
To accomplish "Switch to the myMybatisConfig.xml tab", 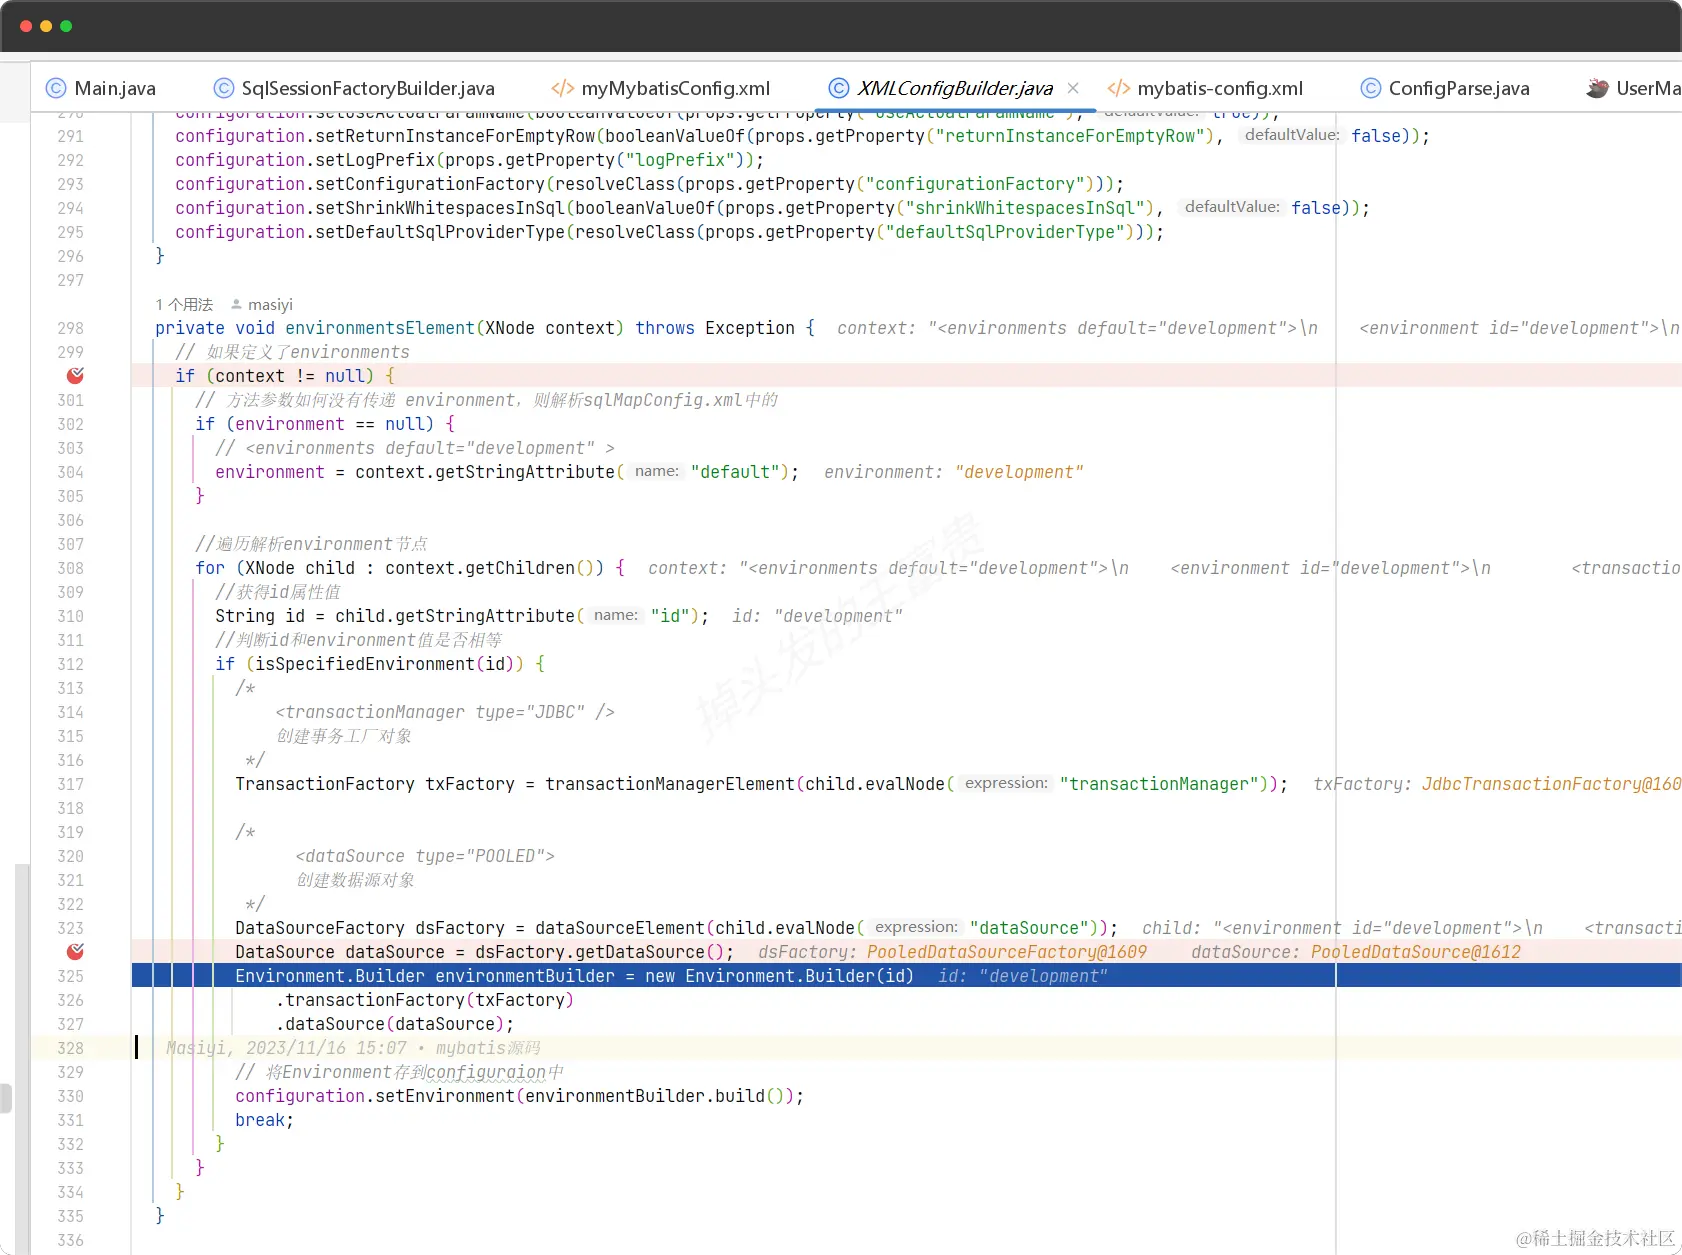I will pos(661,88).
